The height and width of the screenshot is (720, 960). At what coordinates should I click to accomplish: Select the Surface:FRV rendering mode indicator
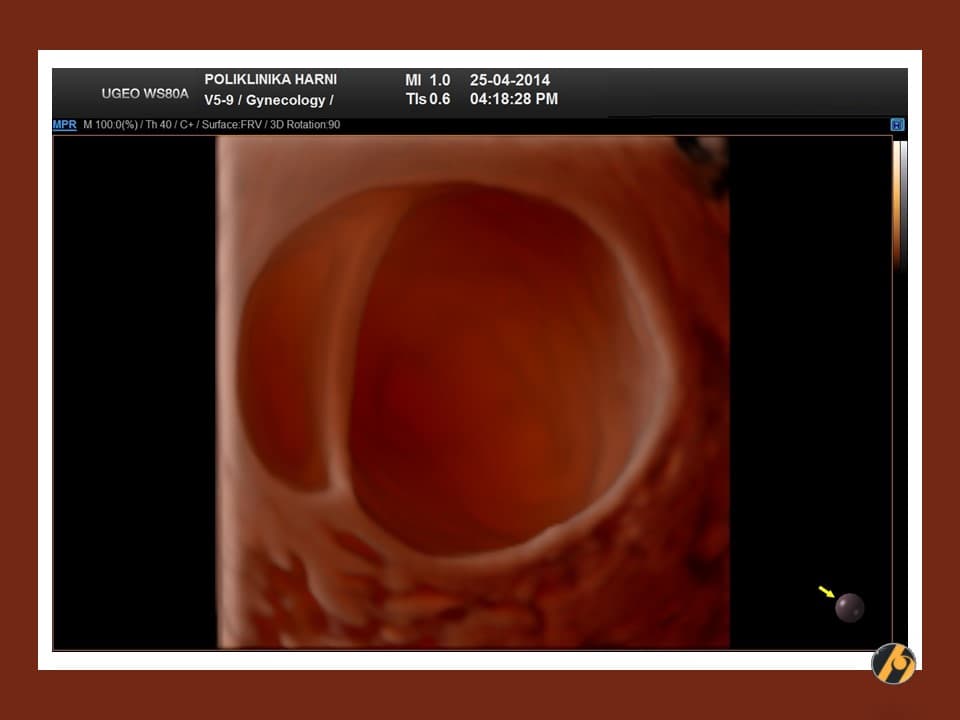[232, 125]
